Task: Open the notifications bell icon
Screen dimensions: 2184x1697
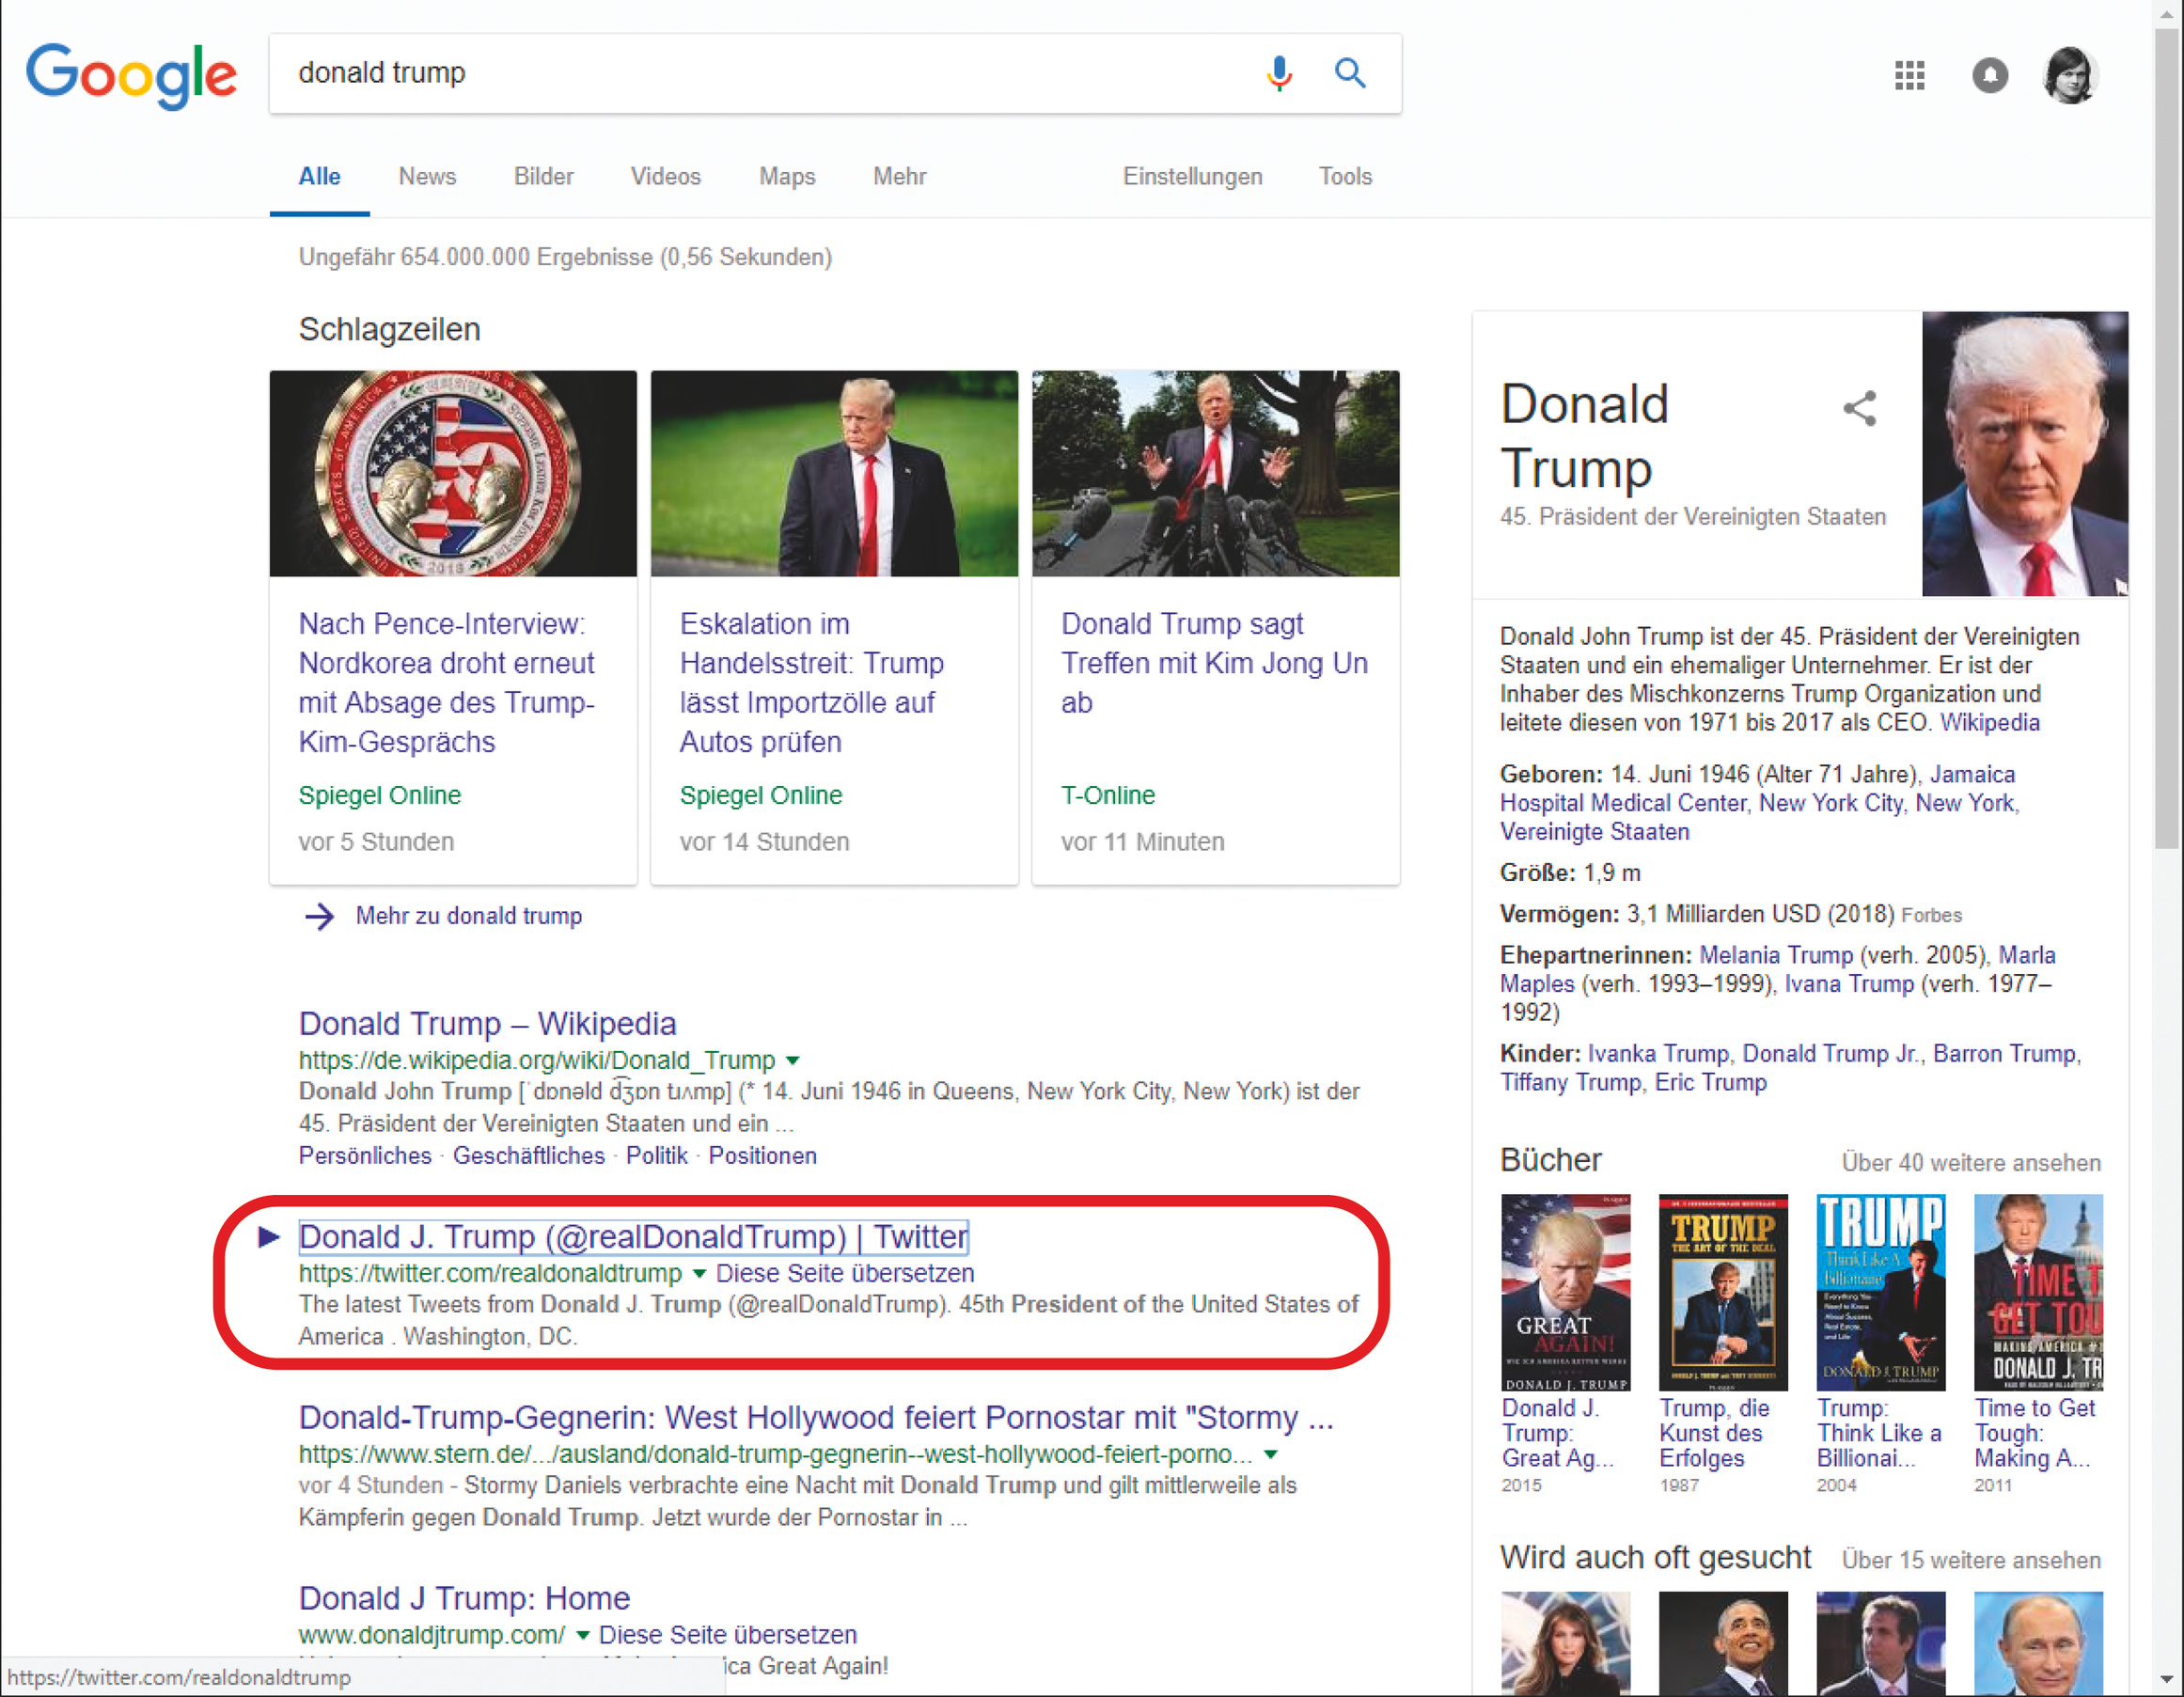Action: click(1989, 75)
